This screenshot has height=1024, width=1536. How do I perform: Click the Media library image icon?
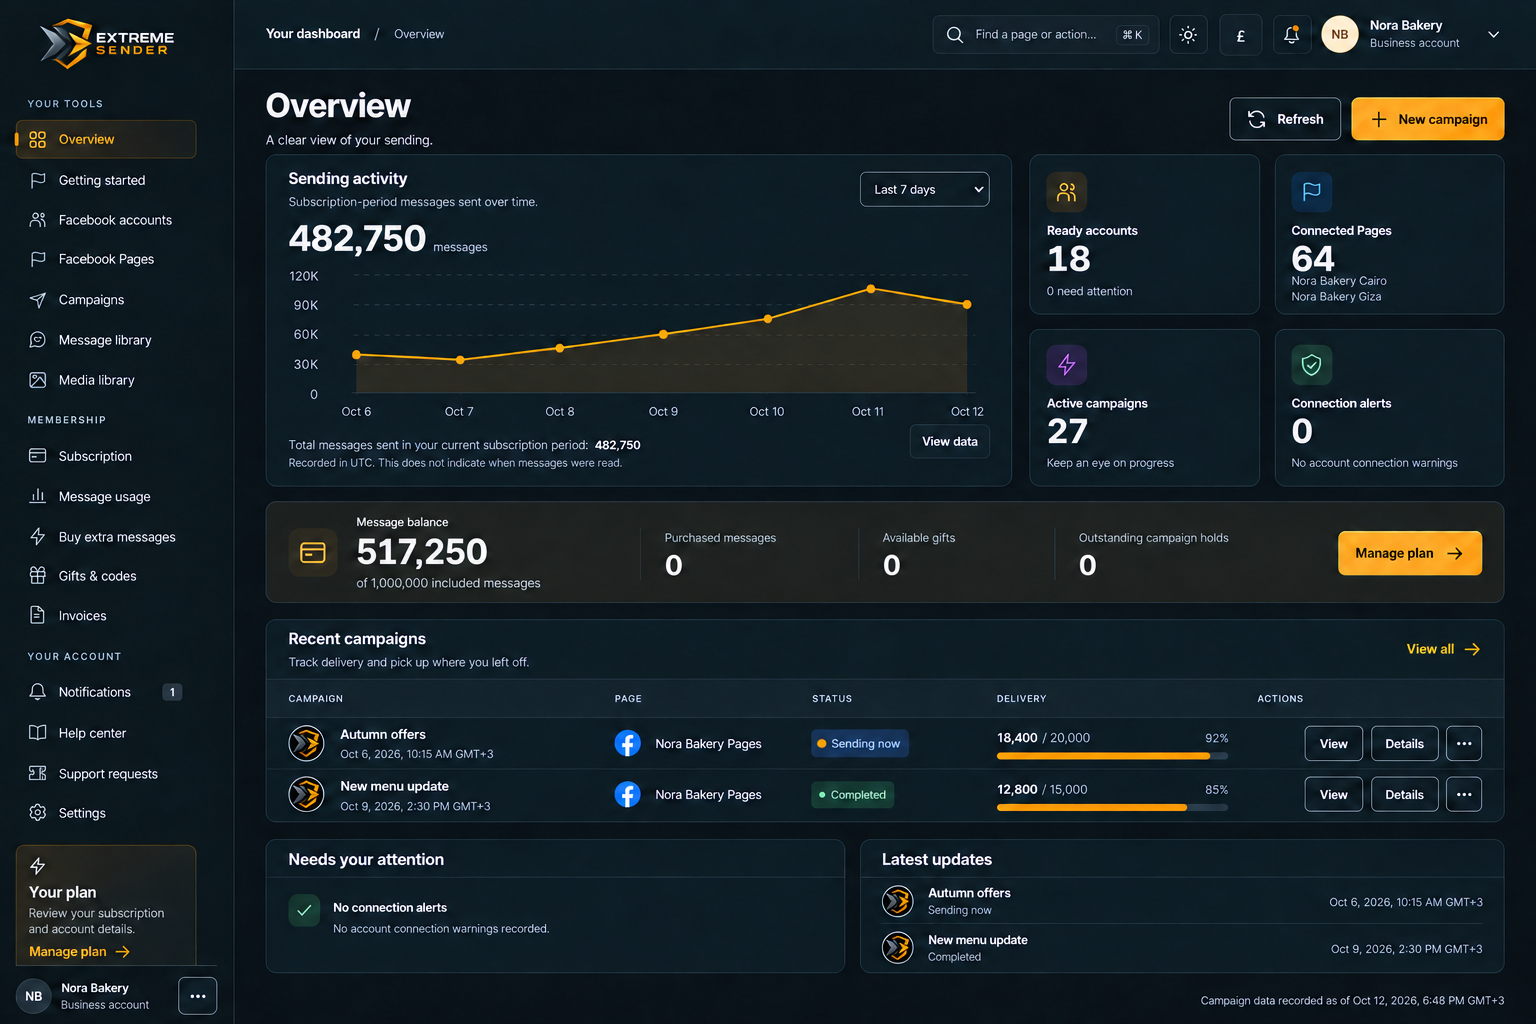pyautogui.click(x=38, y=380)
